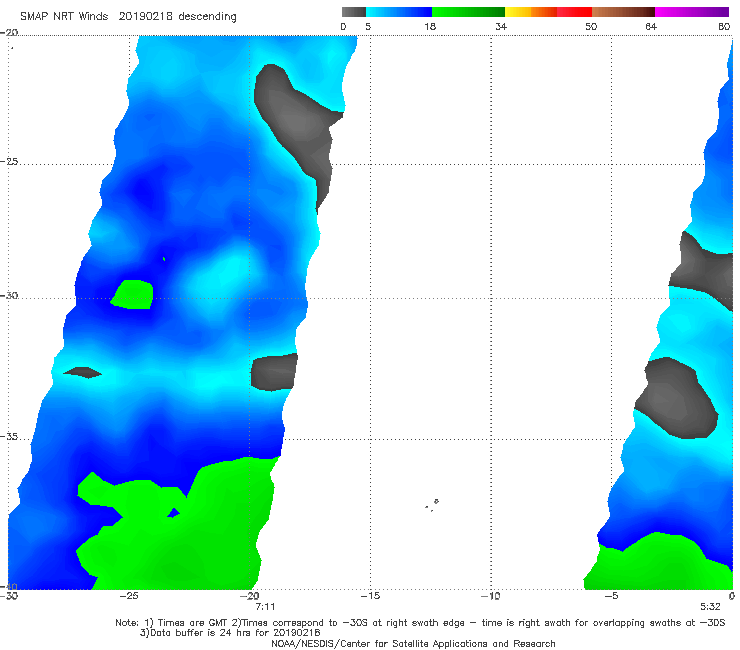This screenshot has width=740, height=650.
Task: Click the cyan-to-blue segment of the colorbar
Action: 399,12
